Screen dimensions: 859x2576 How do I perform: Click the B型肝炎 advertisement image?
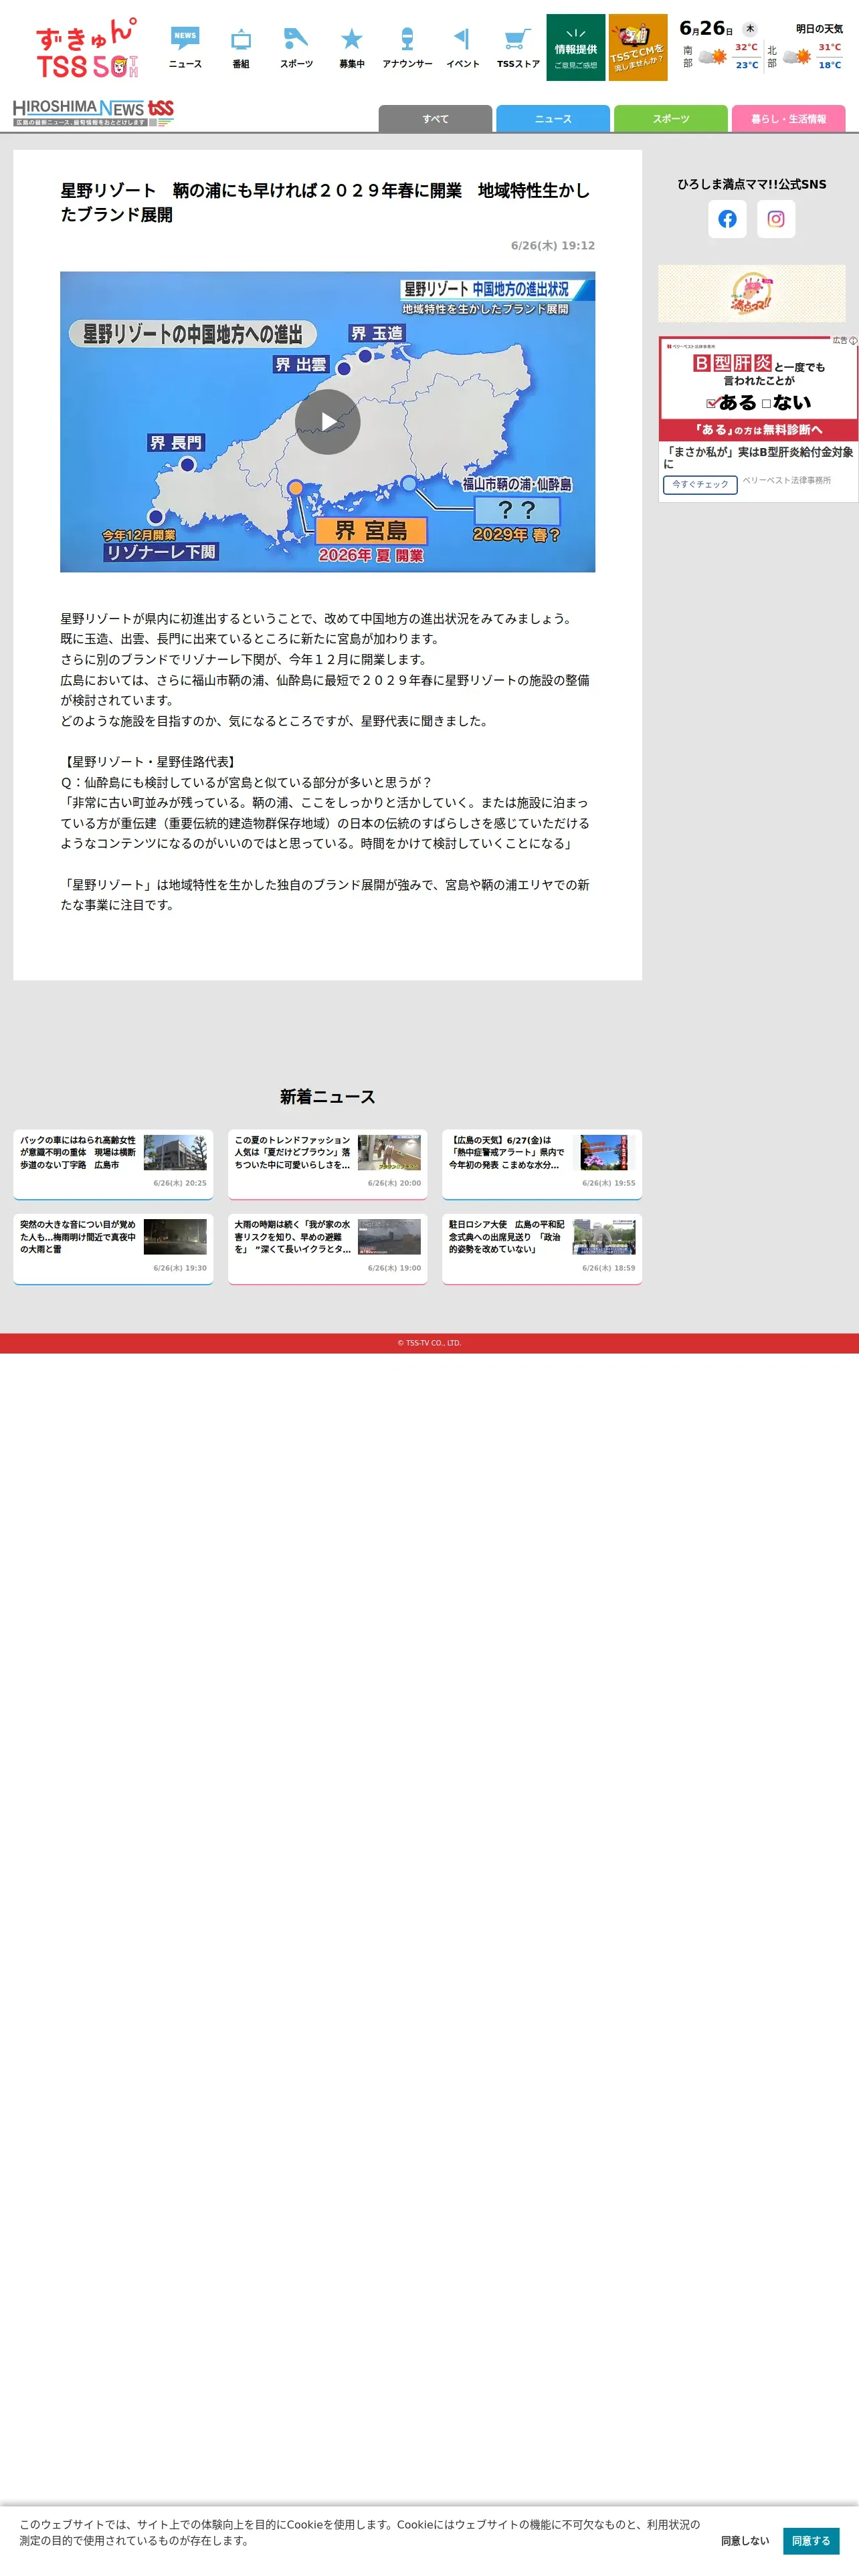point(758,389)
